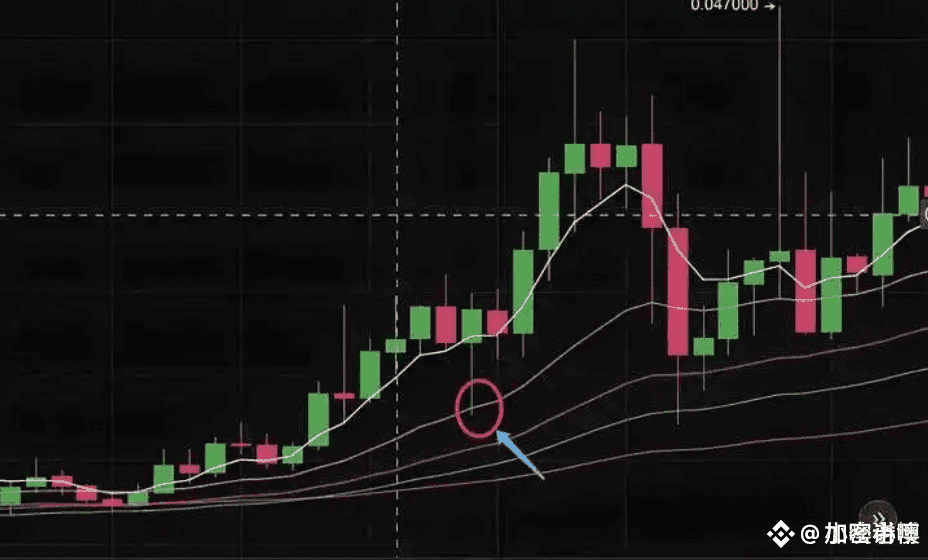Click the arrow beside the 0.047000 label
Viewport: 928px width, 560px height.
pos(769,6)
